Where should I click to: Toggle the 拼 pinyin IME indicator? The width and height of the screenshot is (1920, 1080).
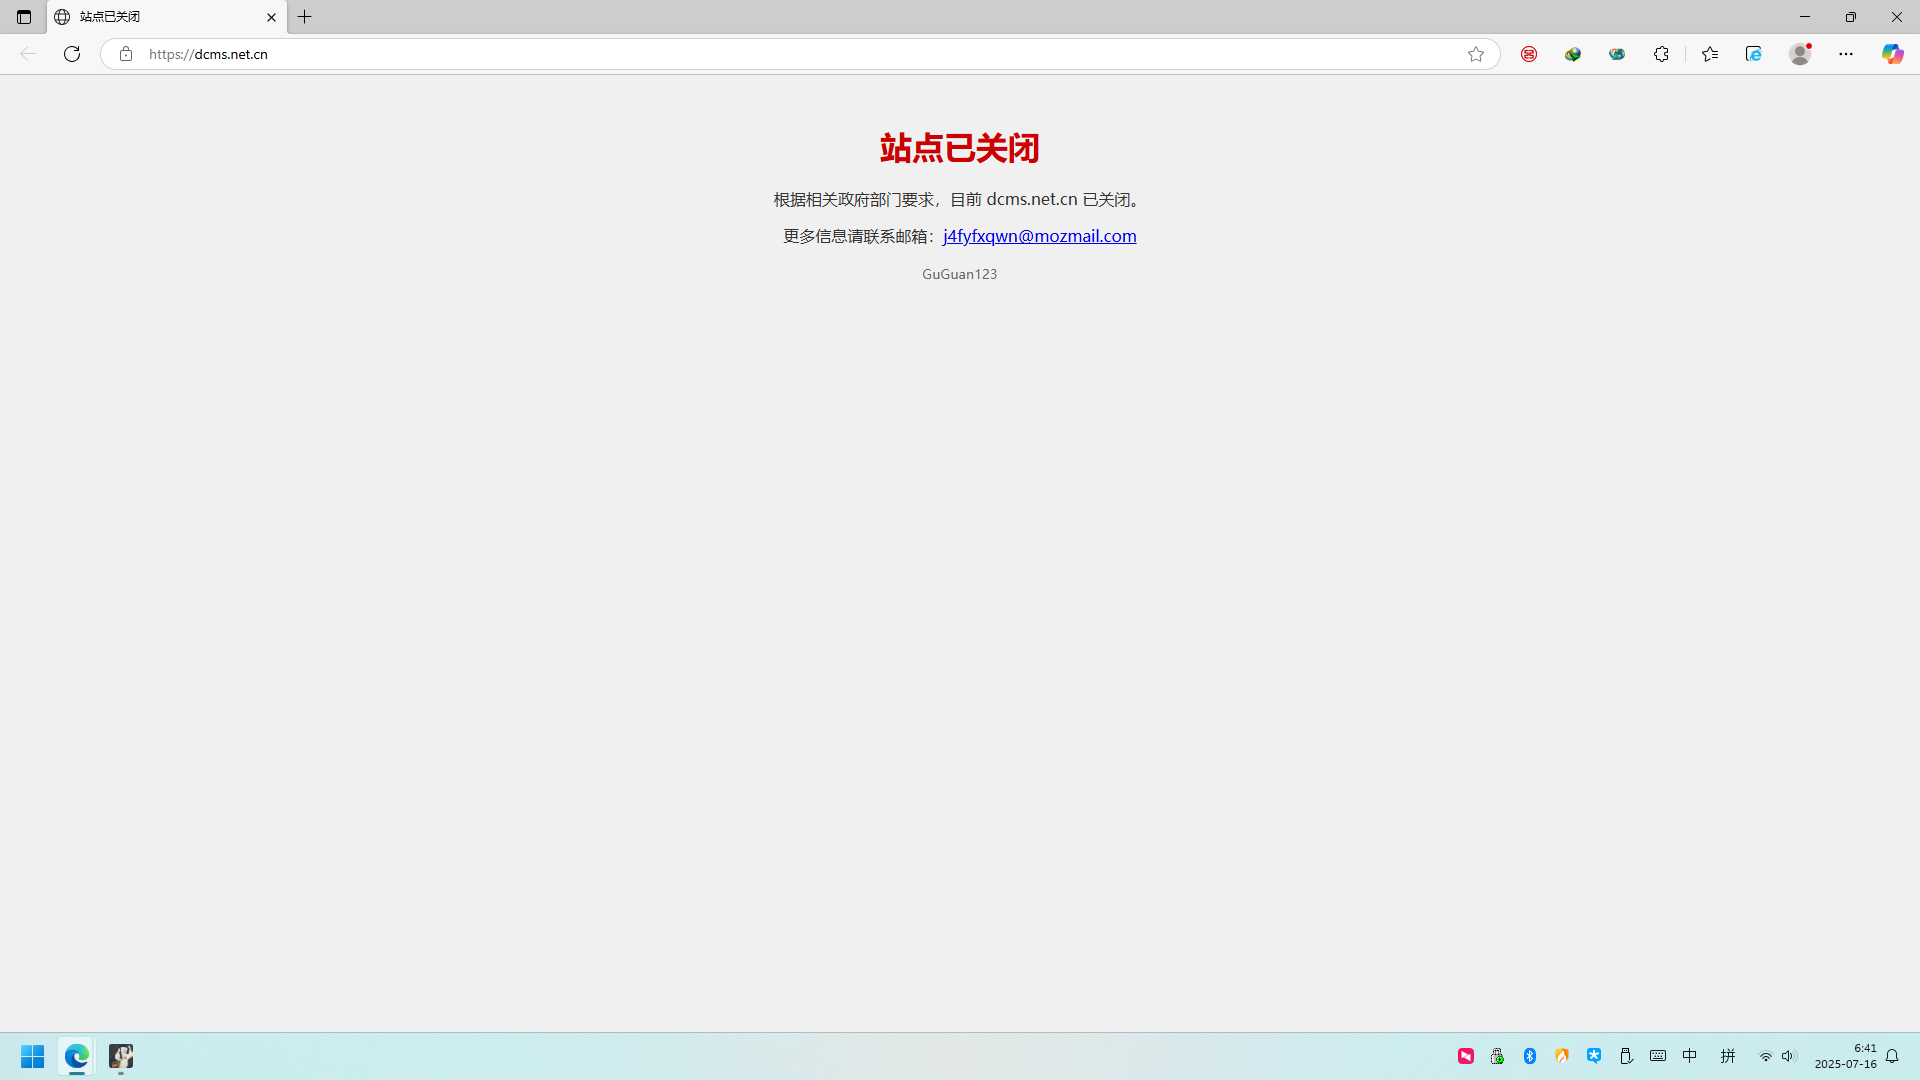coord(1728,1056)
